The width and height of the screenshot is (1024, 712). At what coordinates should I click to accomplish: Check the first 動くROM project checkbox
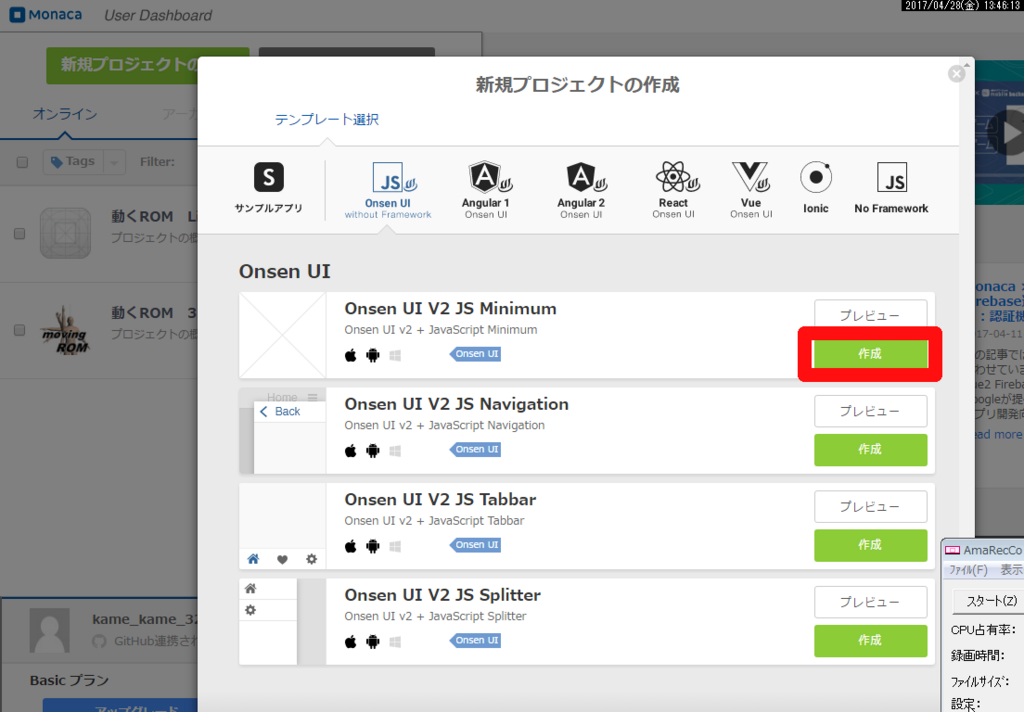[20, 233]
